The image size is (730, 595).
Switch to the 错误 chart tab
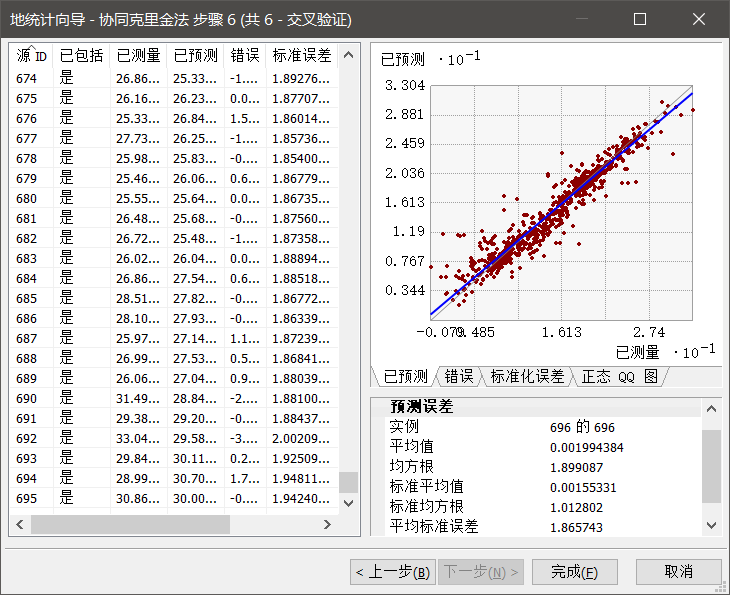(x=459, y=376)
